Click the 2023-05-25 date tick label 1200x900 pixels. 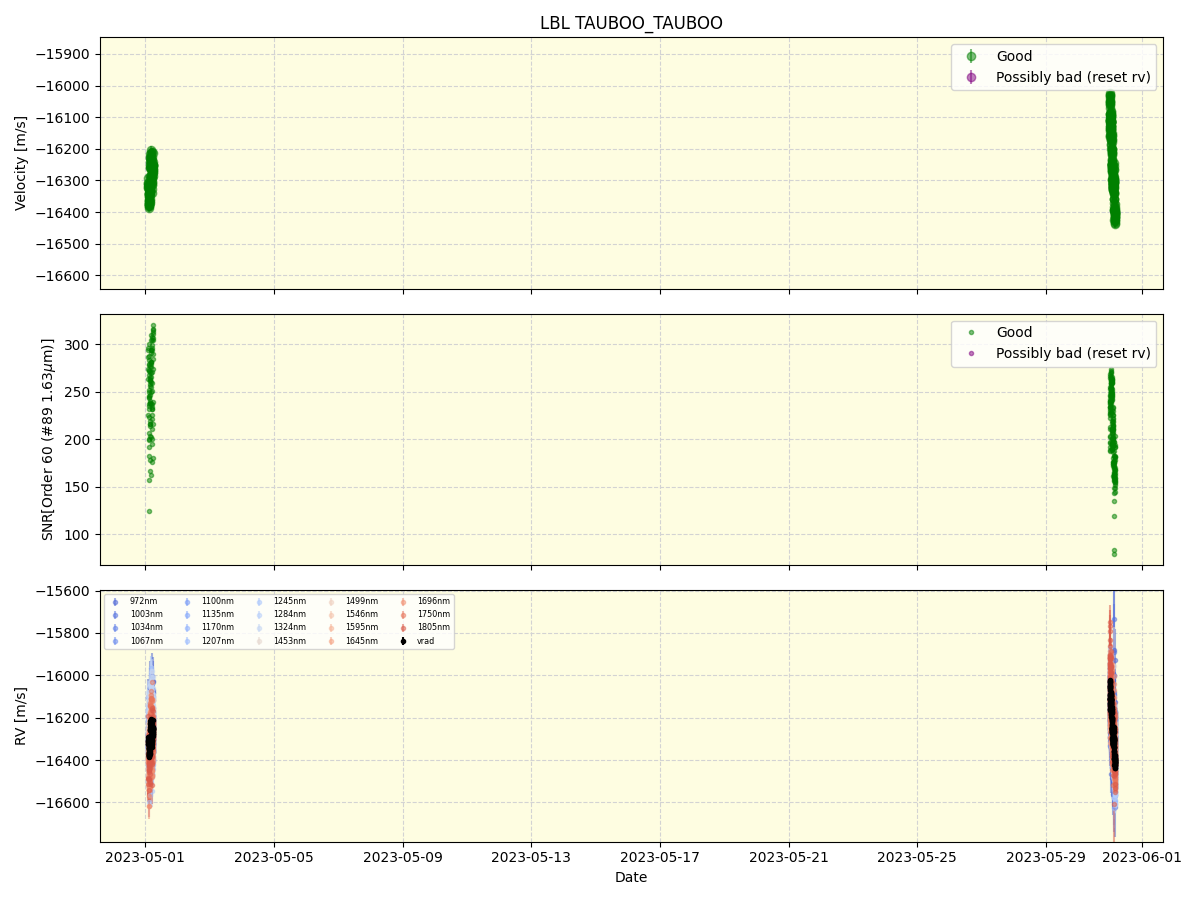coord(917,857)
